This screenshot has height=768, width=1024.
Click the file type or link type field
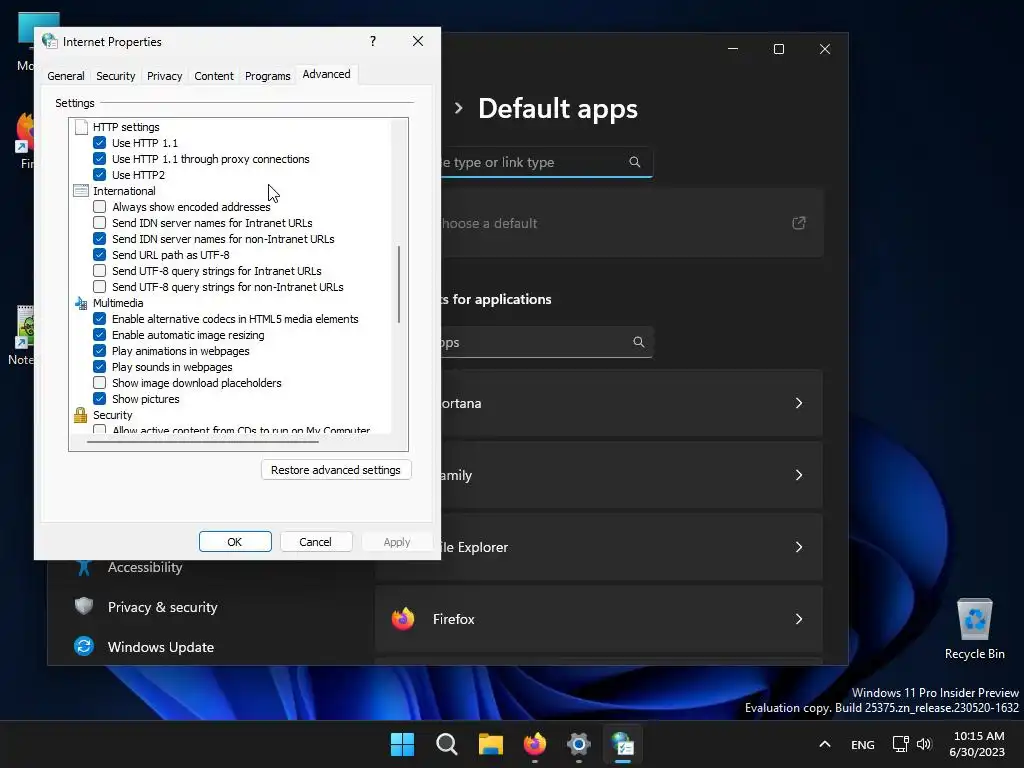547,162
